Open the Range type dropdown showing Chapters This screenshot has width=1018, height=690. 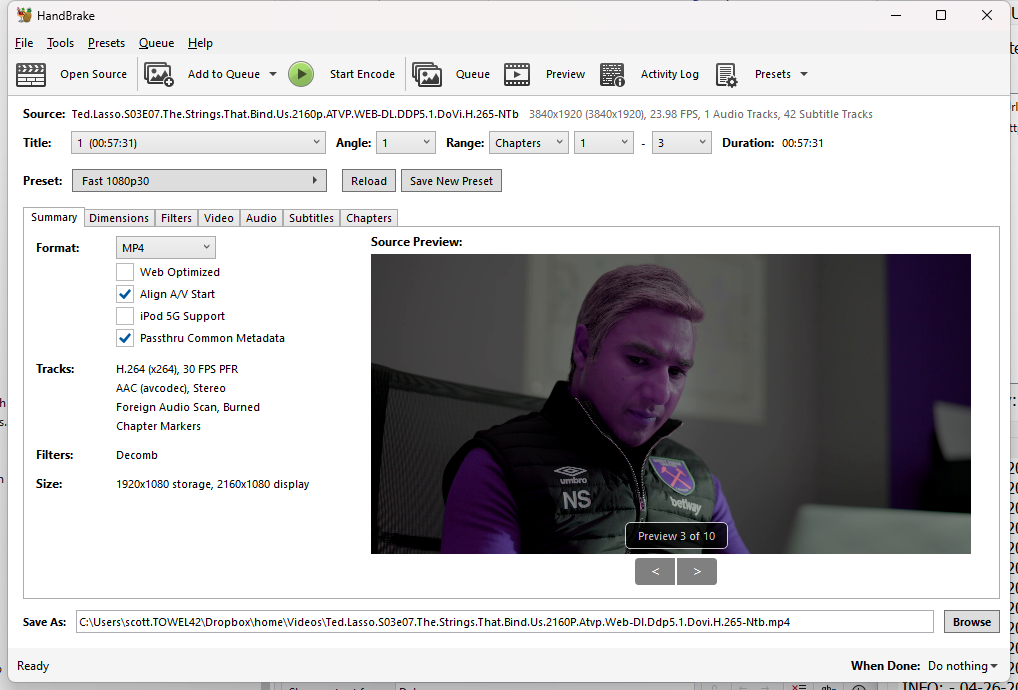529,143
